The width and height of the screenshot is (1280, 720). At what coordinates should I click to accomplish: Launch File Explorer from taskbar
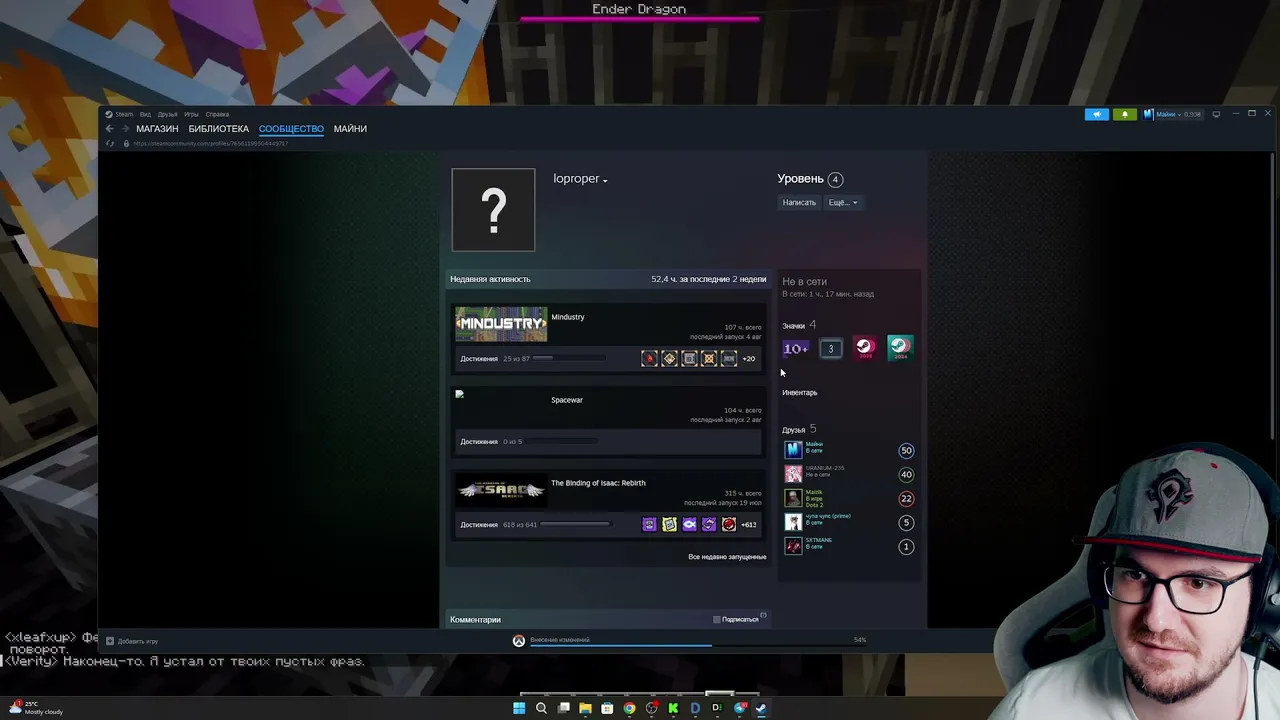pos(585,708)
